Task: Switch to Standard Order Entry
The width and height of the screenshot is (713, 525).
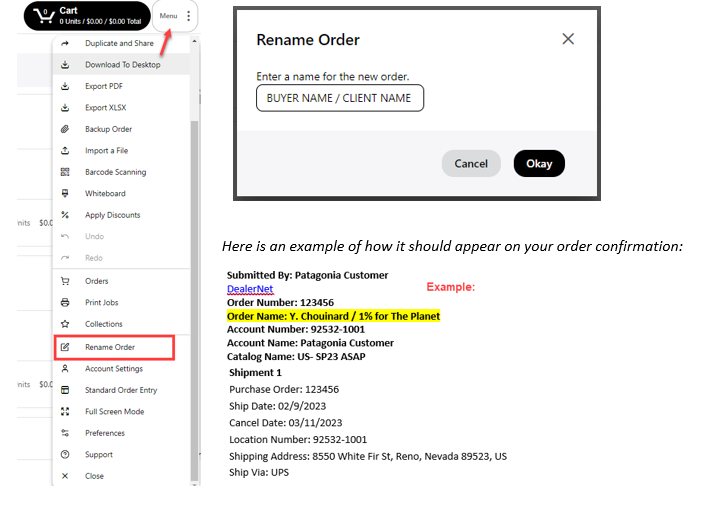Action: coord(121,390)
